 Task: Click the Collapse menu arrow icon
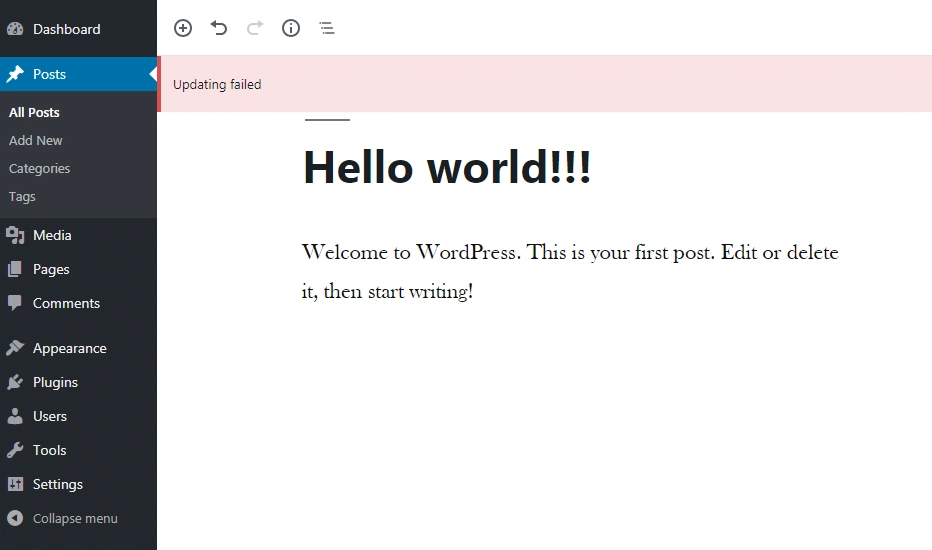tap(15, 518)
